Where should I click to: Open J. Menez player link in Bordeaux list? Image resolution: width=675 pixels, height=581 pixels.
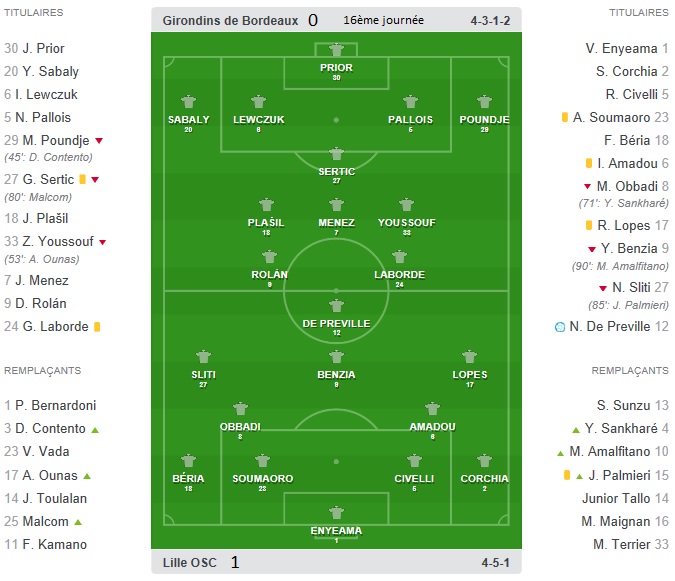click(x=42, y=281)
